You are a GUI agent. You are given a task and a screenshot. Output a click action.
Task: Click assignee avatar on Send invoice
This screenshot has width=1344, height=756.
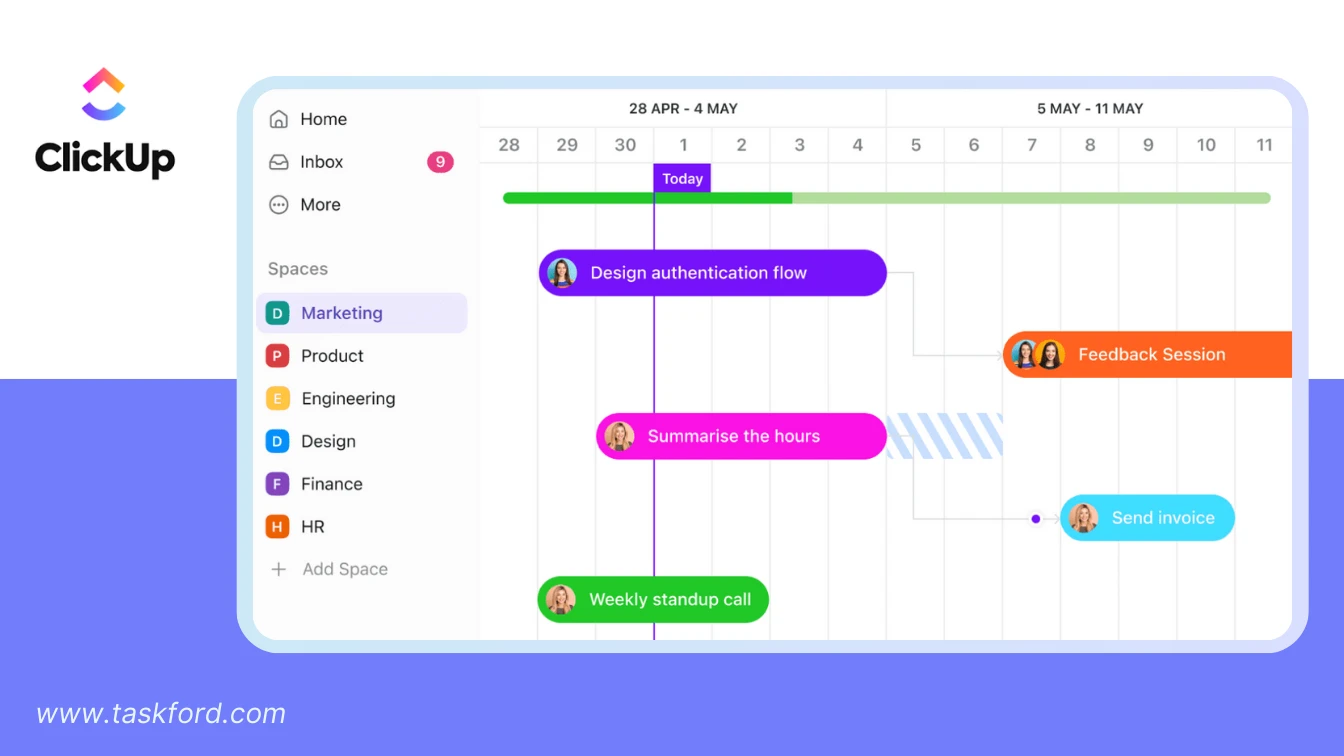coord(1083,518)
